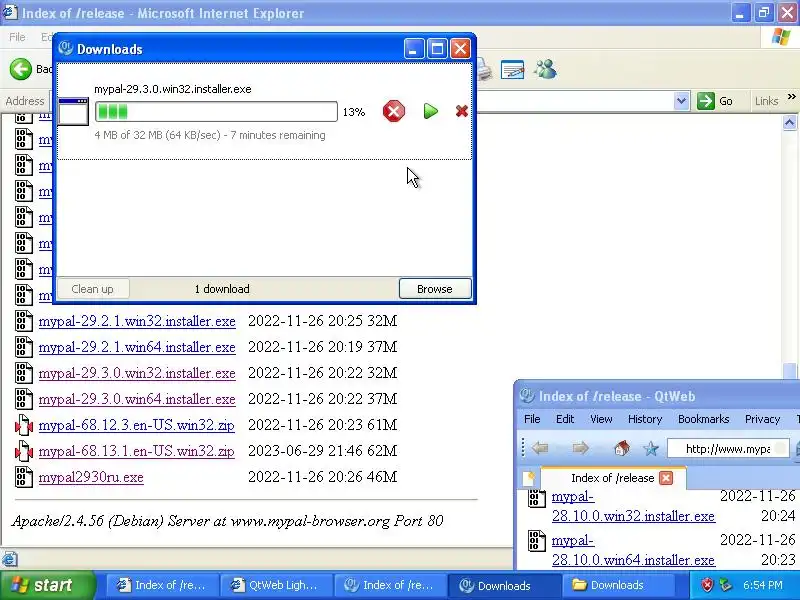The height and width of the screenshot is (600, 800).
Task: Click the QtWeb URL address field
Action: click(728, 448)
